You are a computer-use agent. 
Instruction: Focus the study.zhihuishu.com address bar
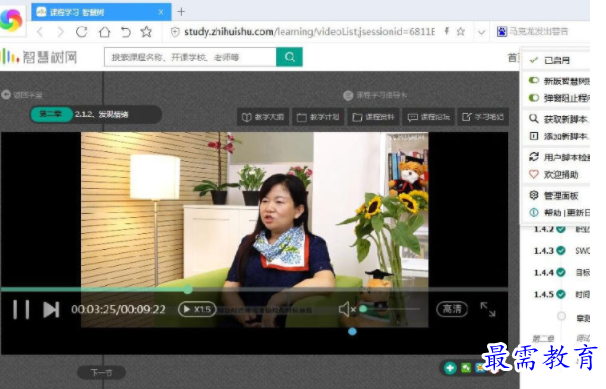pyautogui.click(x=309, y=32)
